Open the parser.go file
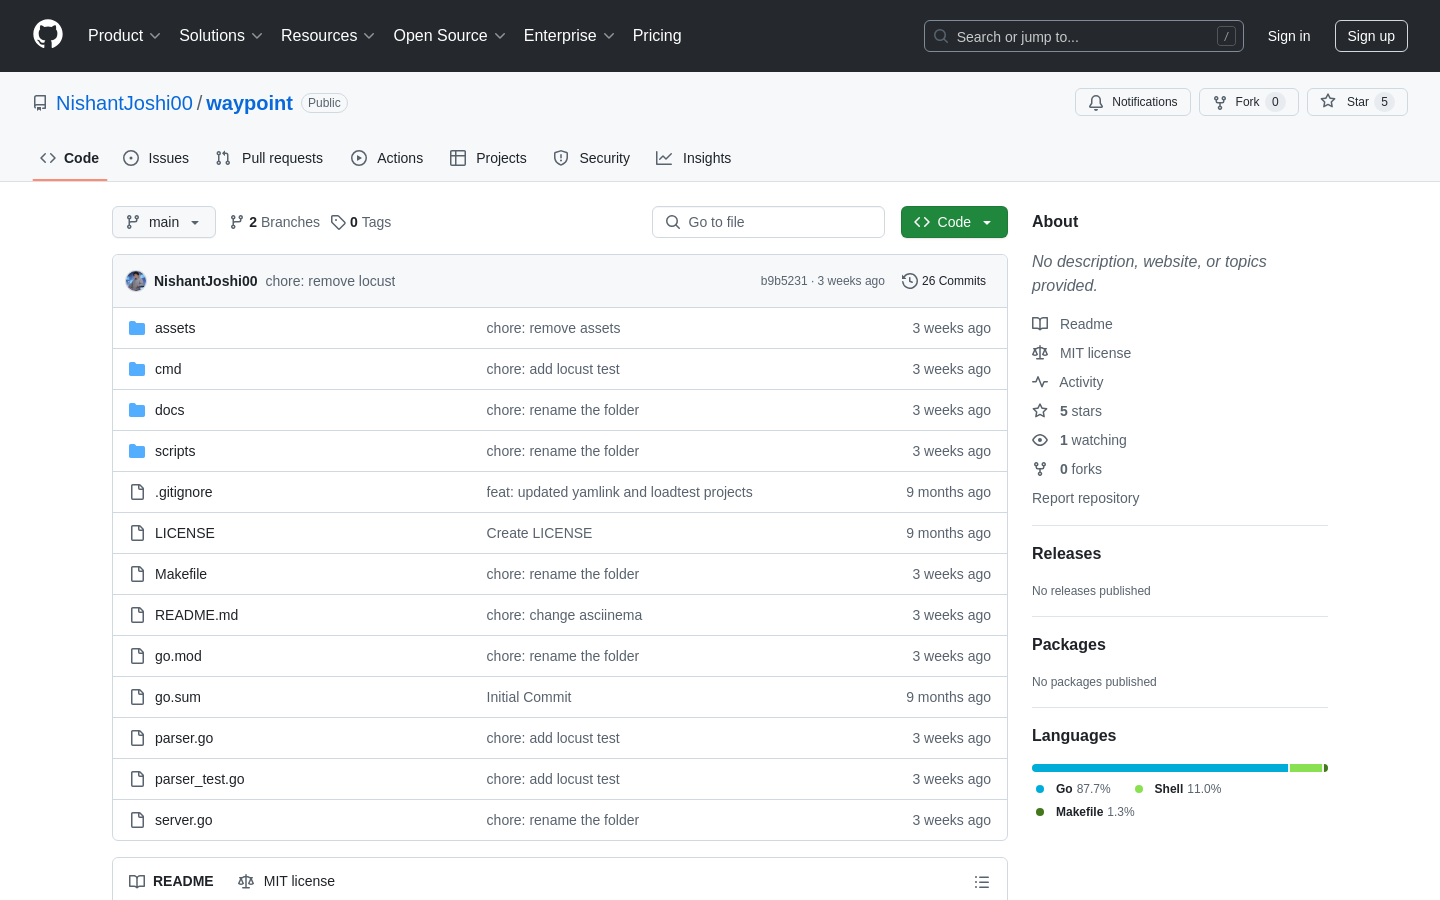 pos(184,738)
